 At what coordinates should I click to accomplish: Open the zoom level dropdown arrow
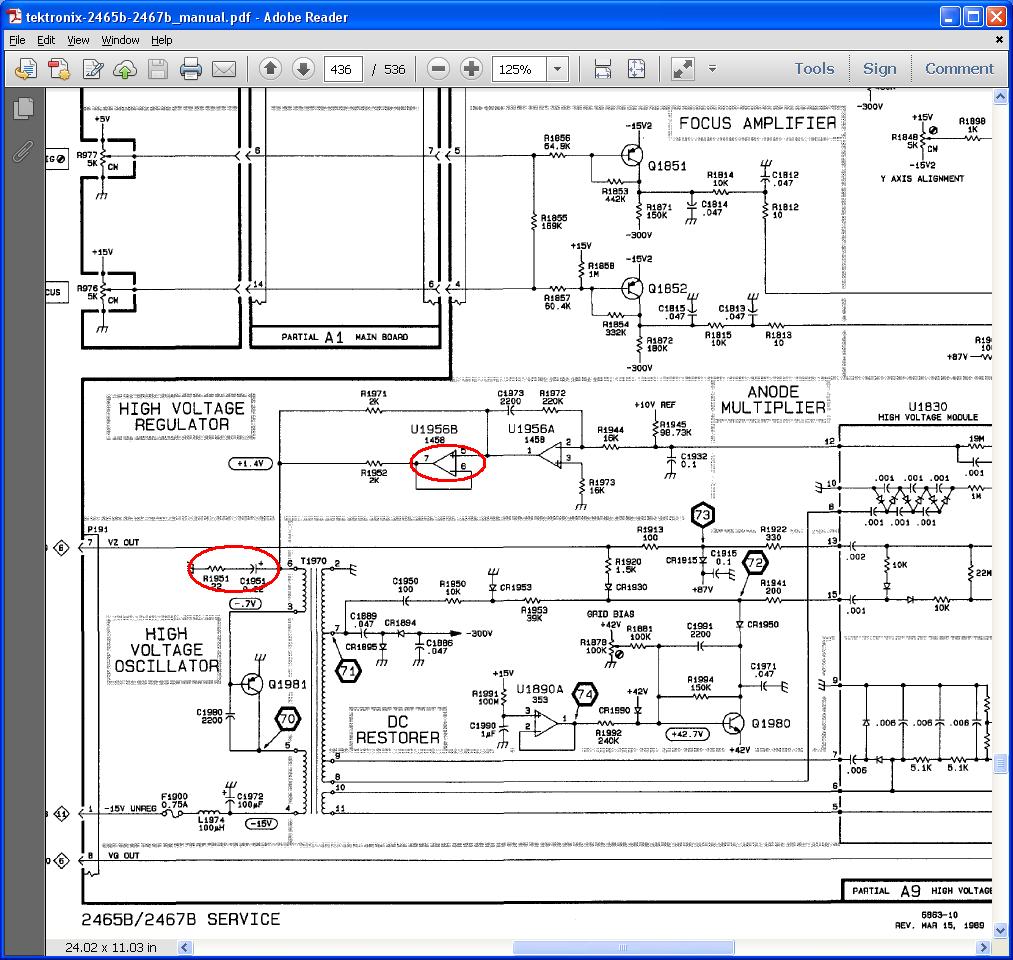point(558,69)
